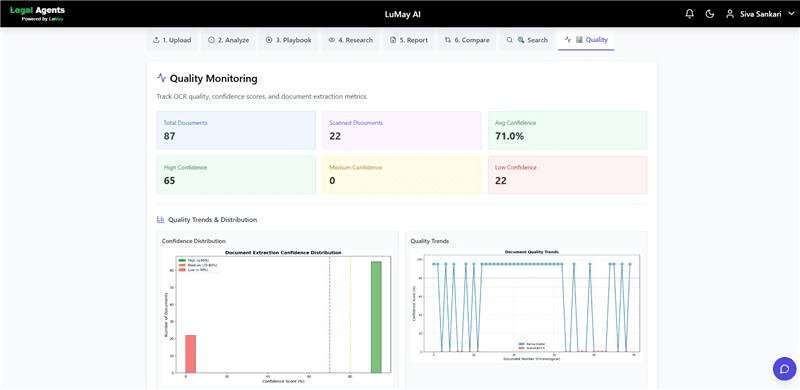
Task: Select the Low Confidence card
Action: [568, 175]
